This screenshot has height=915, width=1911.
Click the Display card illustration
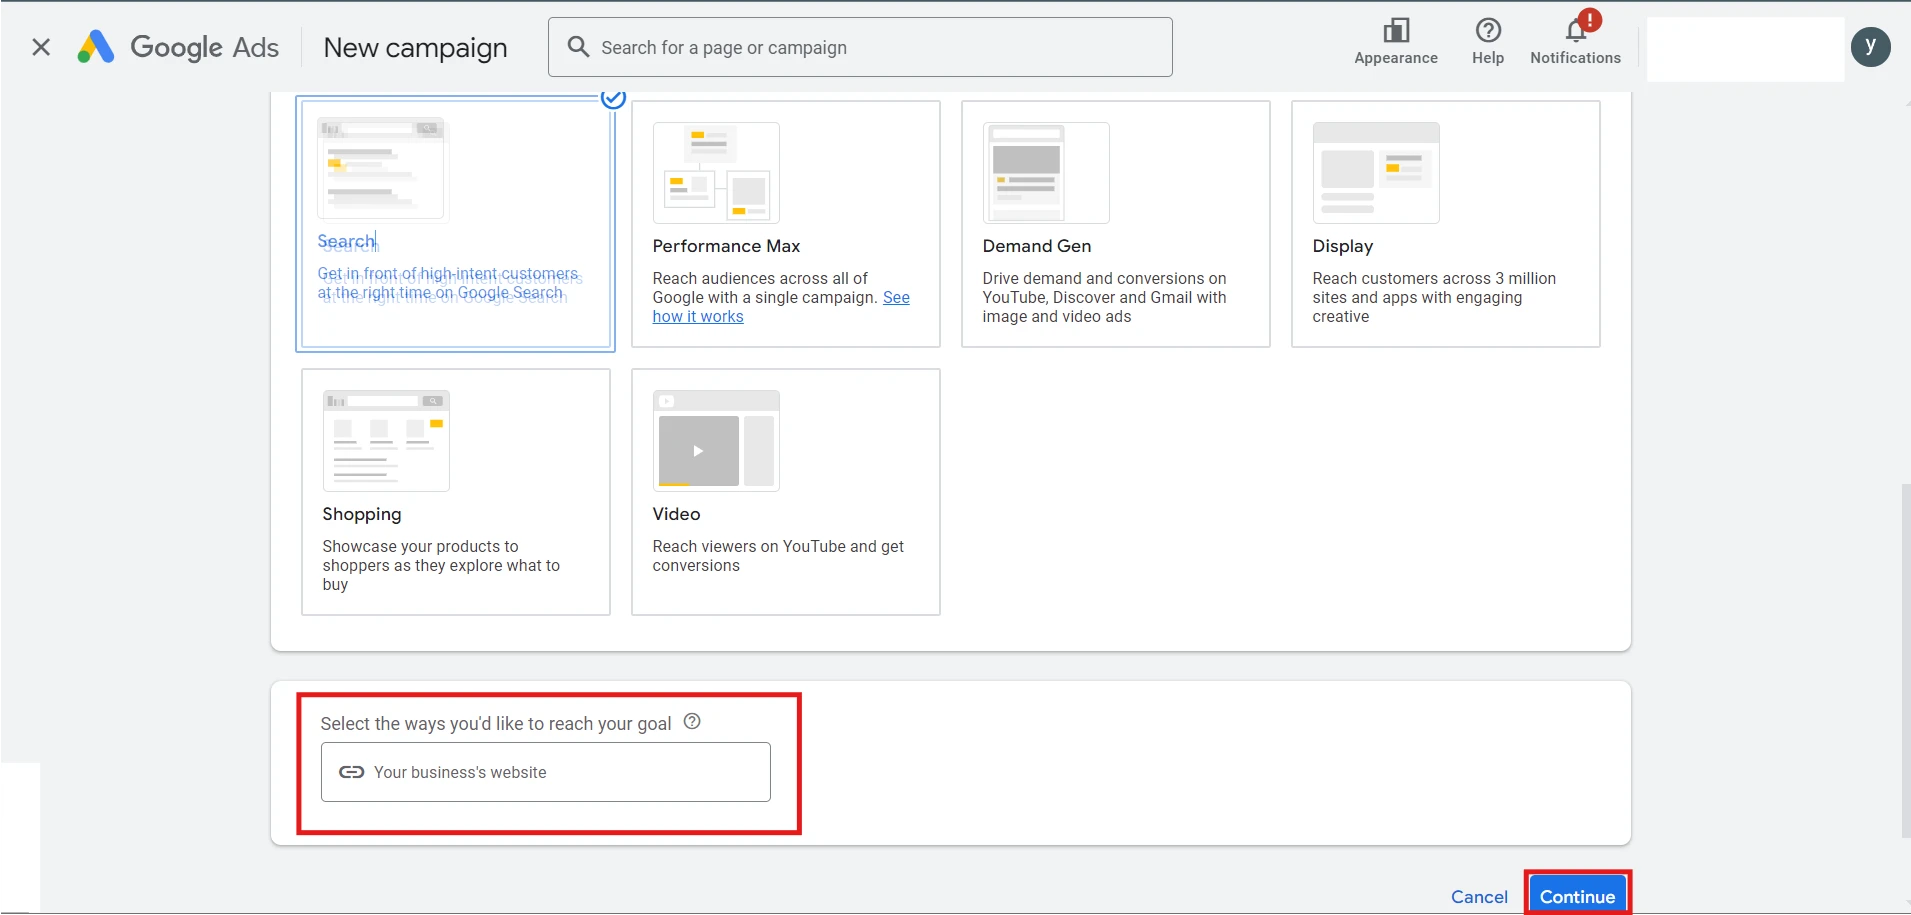pos(1376,173)
